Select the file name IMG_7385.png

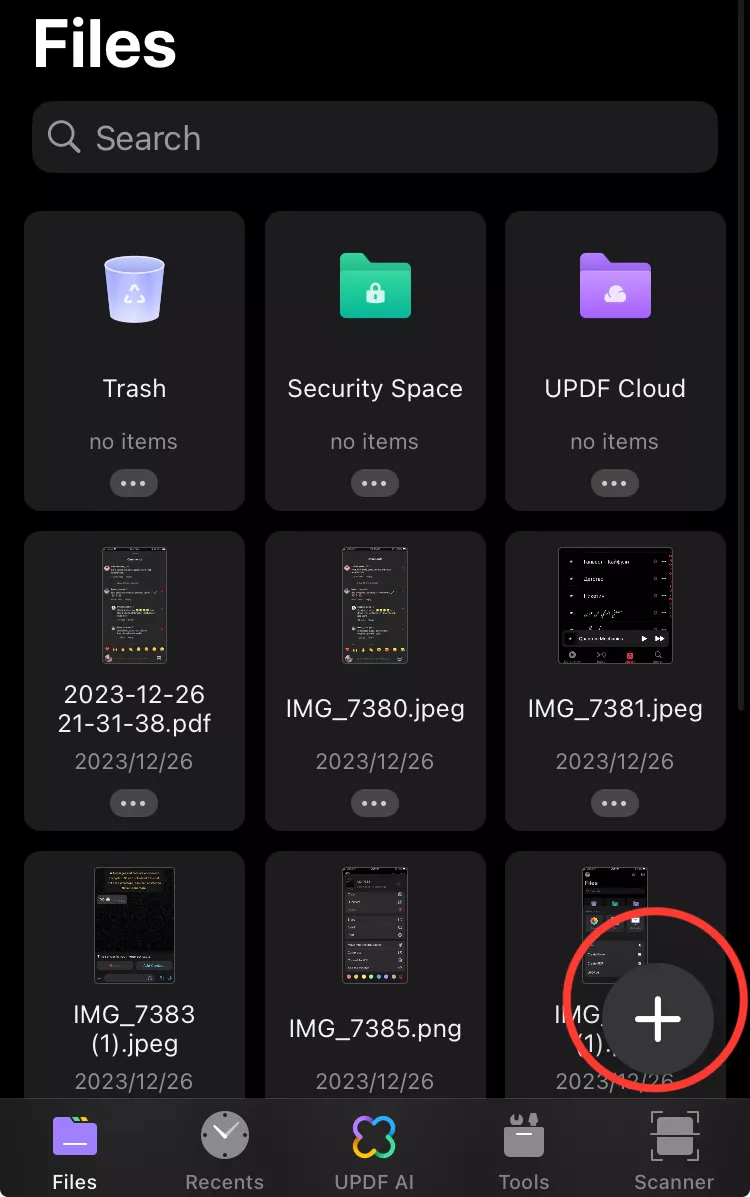pos(375,1029)
